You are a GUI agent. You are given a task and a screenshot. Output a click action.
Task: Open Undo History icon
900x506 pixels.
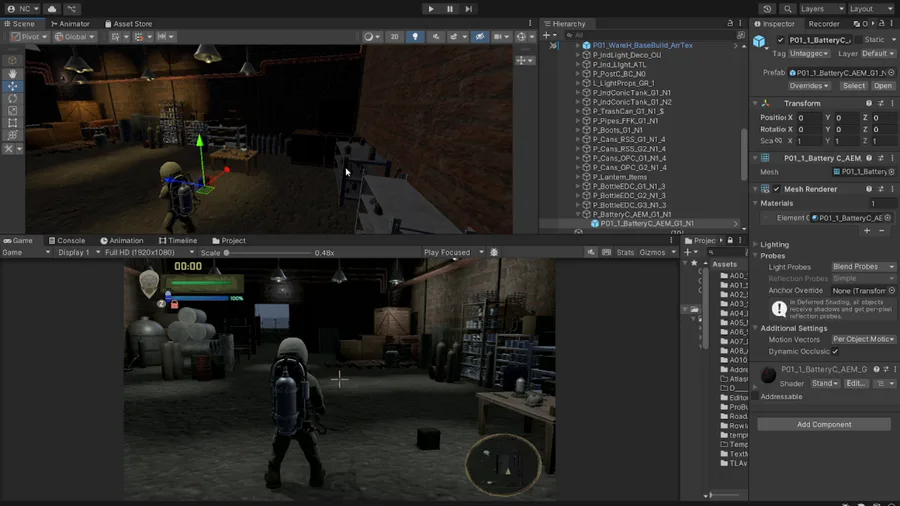pos(767,9)
